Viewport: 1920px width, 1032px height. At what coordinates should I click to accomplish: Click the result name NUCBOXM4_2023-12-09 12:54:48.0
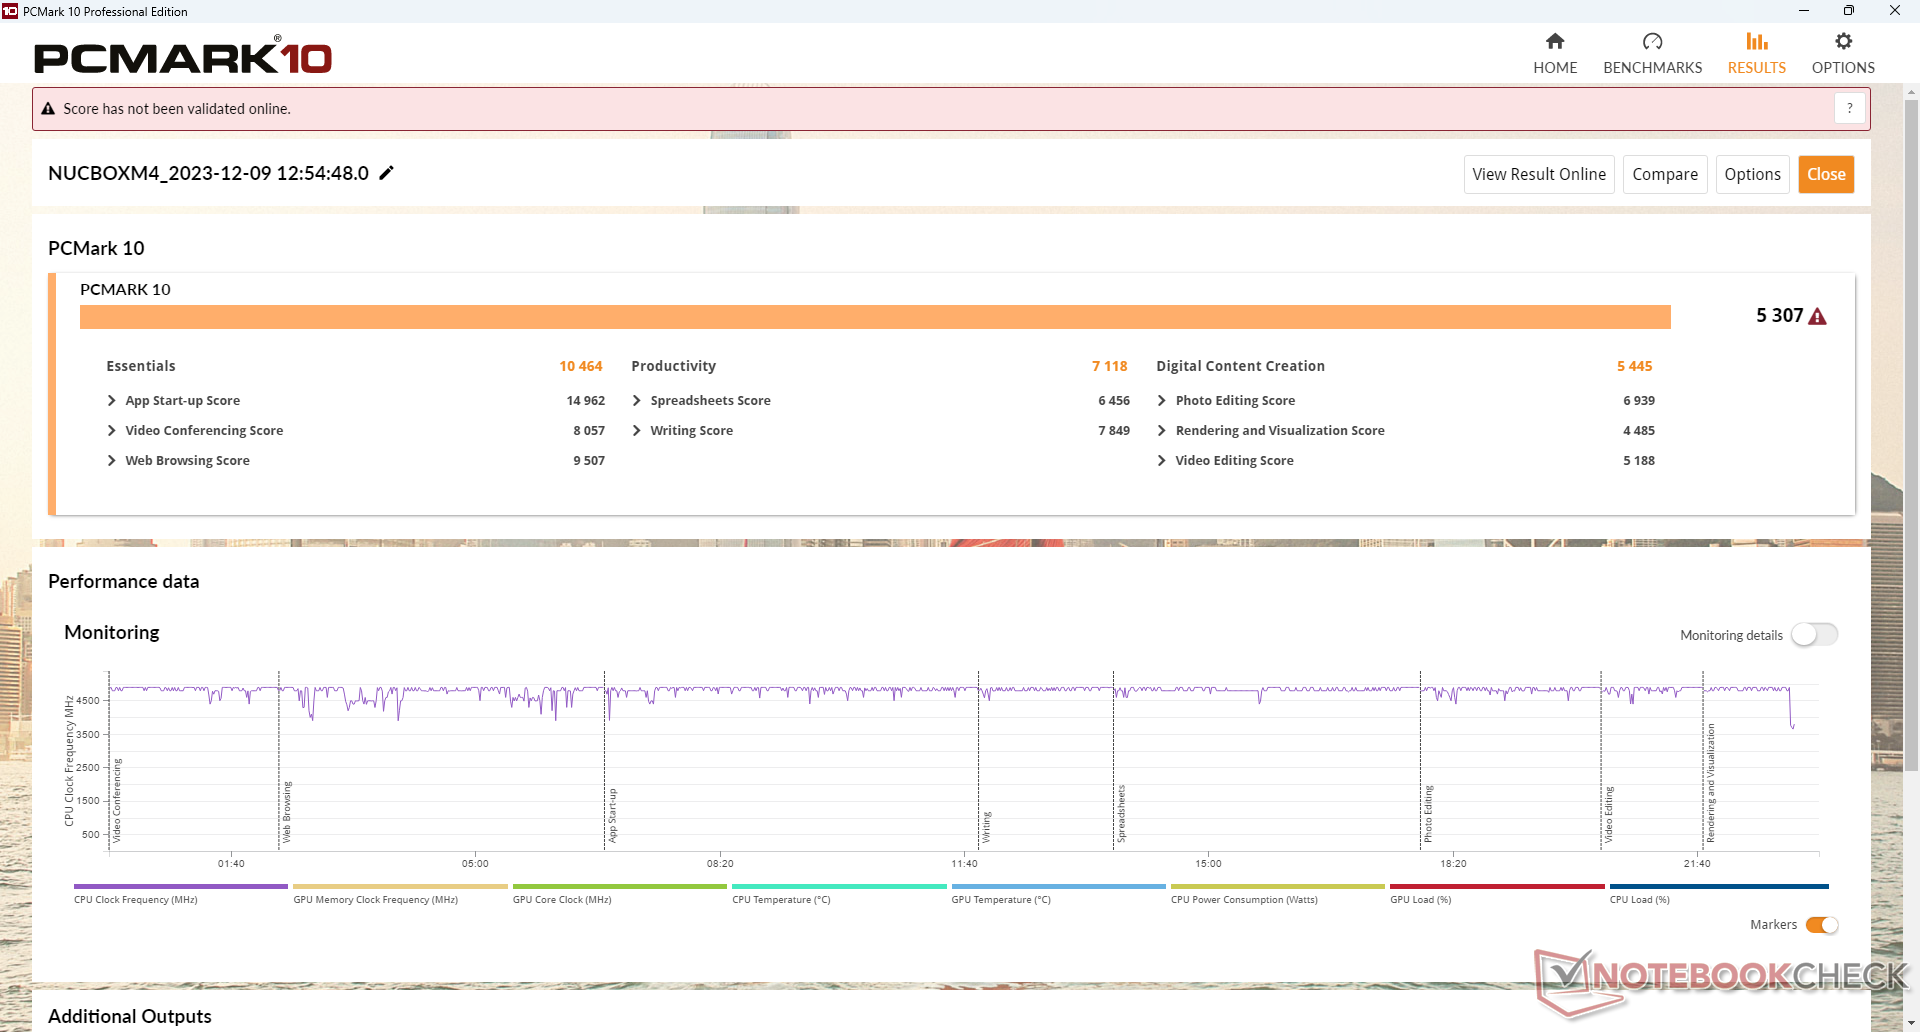(208, 173)
